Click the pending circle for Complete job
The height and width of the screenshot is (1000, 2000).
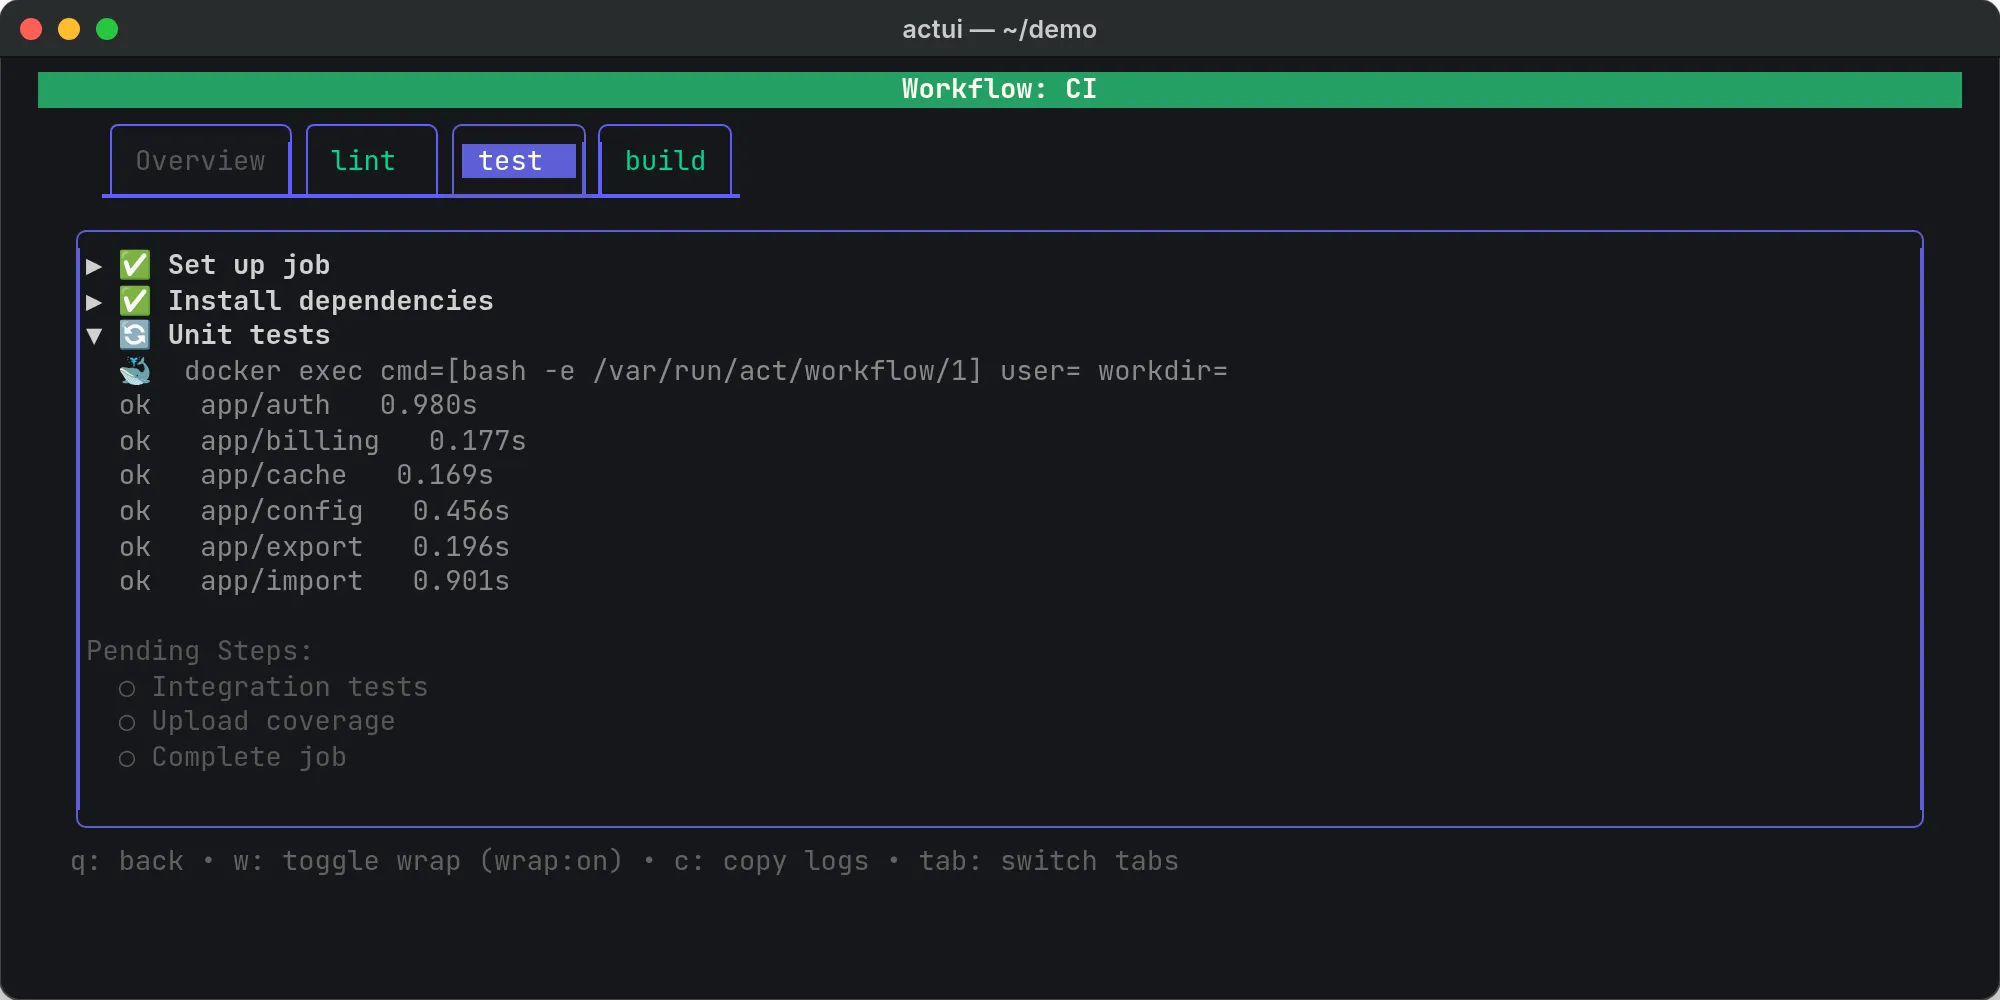click(127, 759)
